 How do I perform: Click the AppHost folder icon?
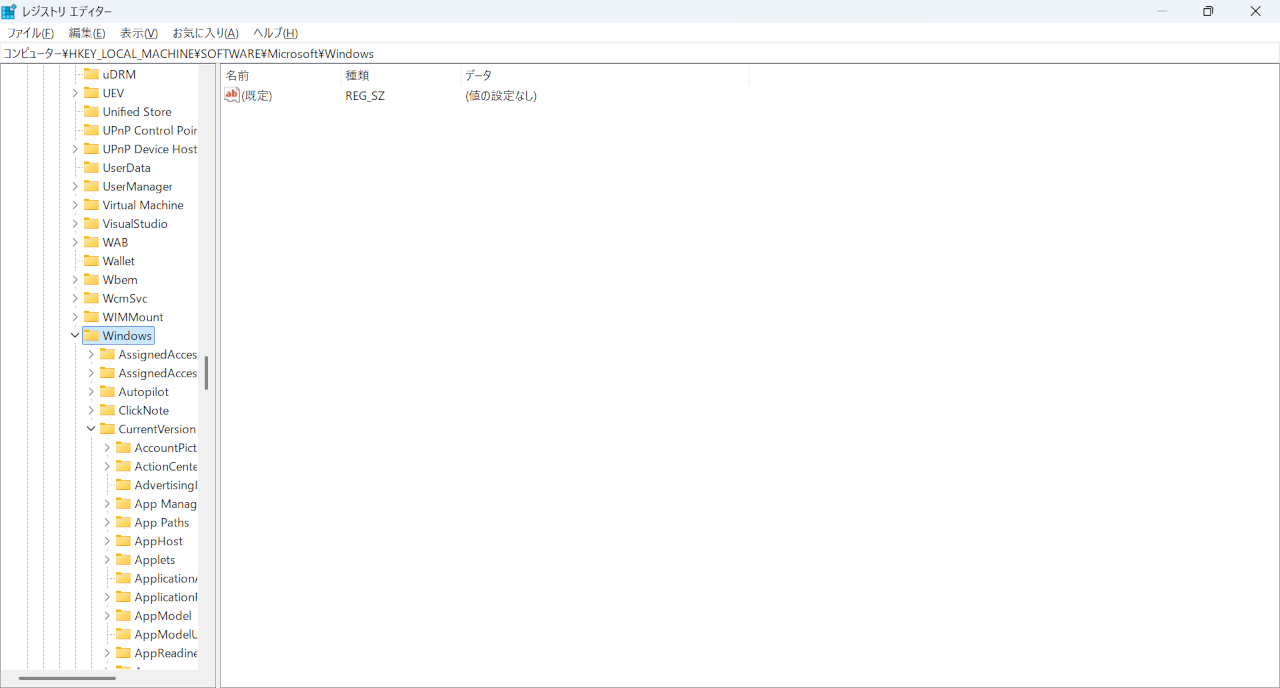(123, 541)
